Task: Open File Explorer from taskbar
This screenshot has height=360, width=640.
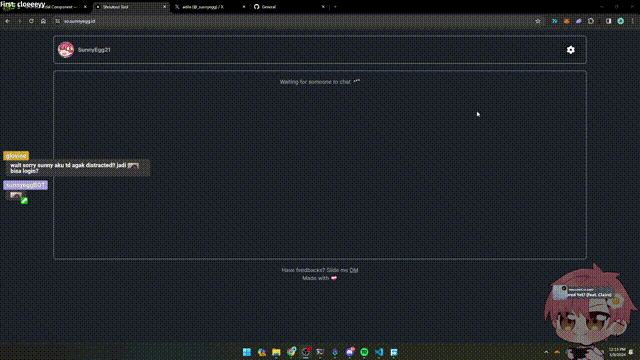Action: (276, 352)
